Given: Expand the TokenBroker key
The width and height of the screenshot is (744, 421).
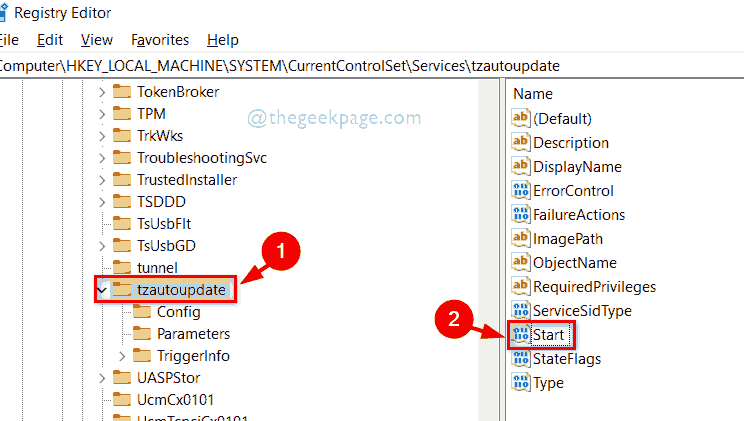Looking at the screenshot, I should (101, 92).
